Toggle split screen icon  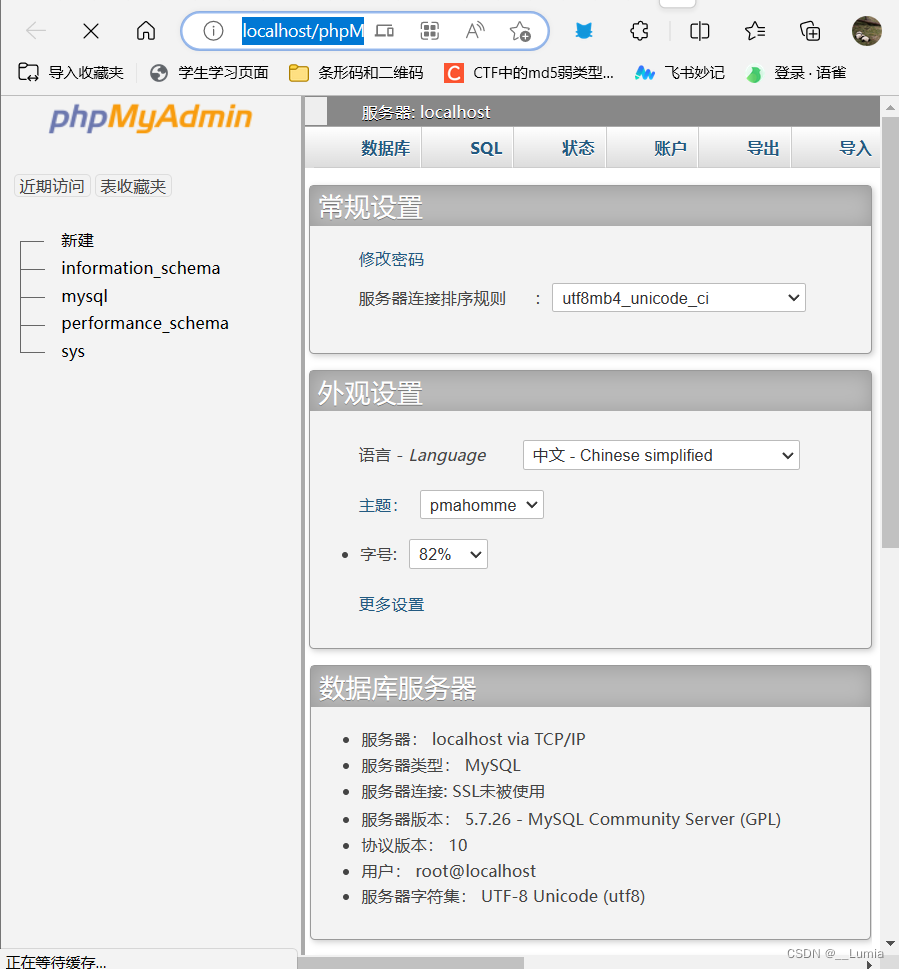[x=699, y=31]
